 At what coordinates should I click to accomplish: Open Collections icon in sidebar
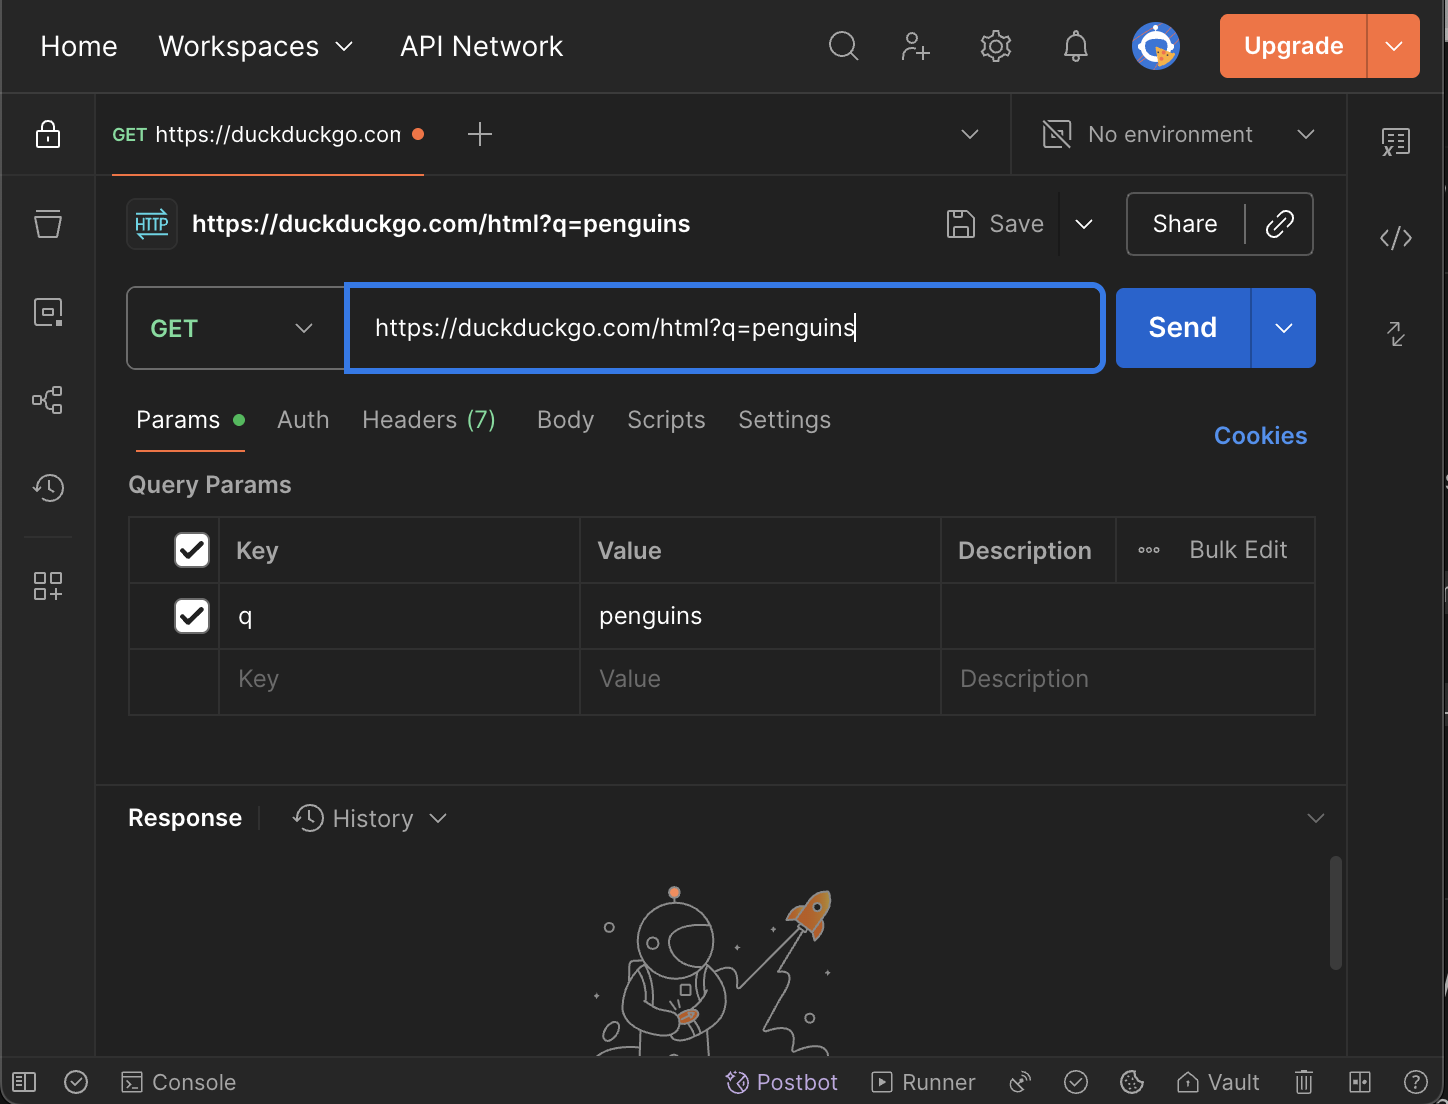[x=48, y=224]
